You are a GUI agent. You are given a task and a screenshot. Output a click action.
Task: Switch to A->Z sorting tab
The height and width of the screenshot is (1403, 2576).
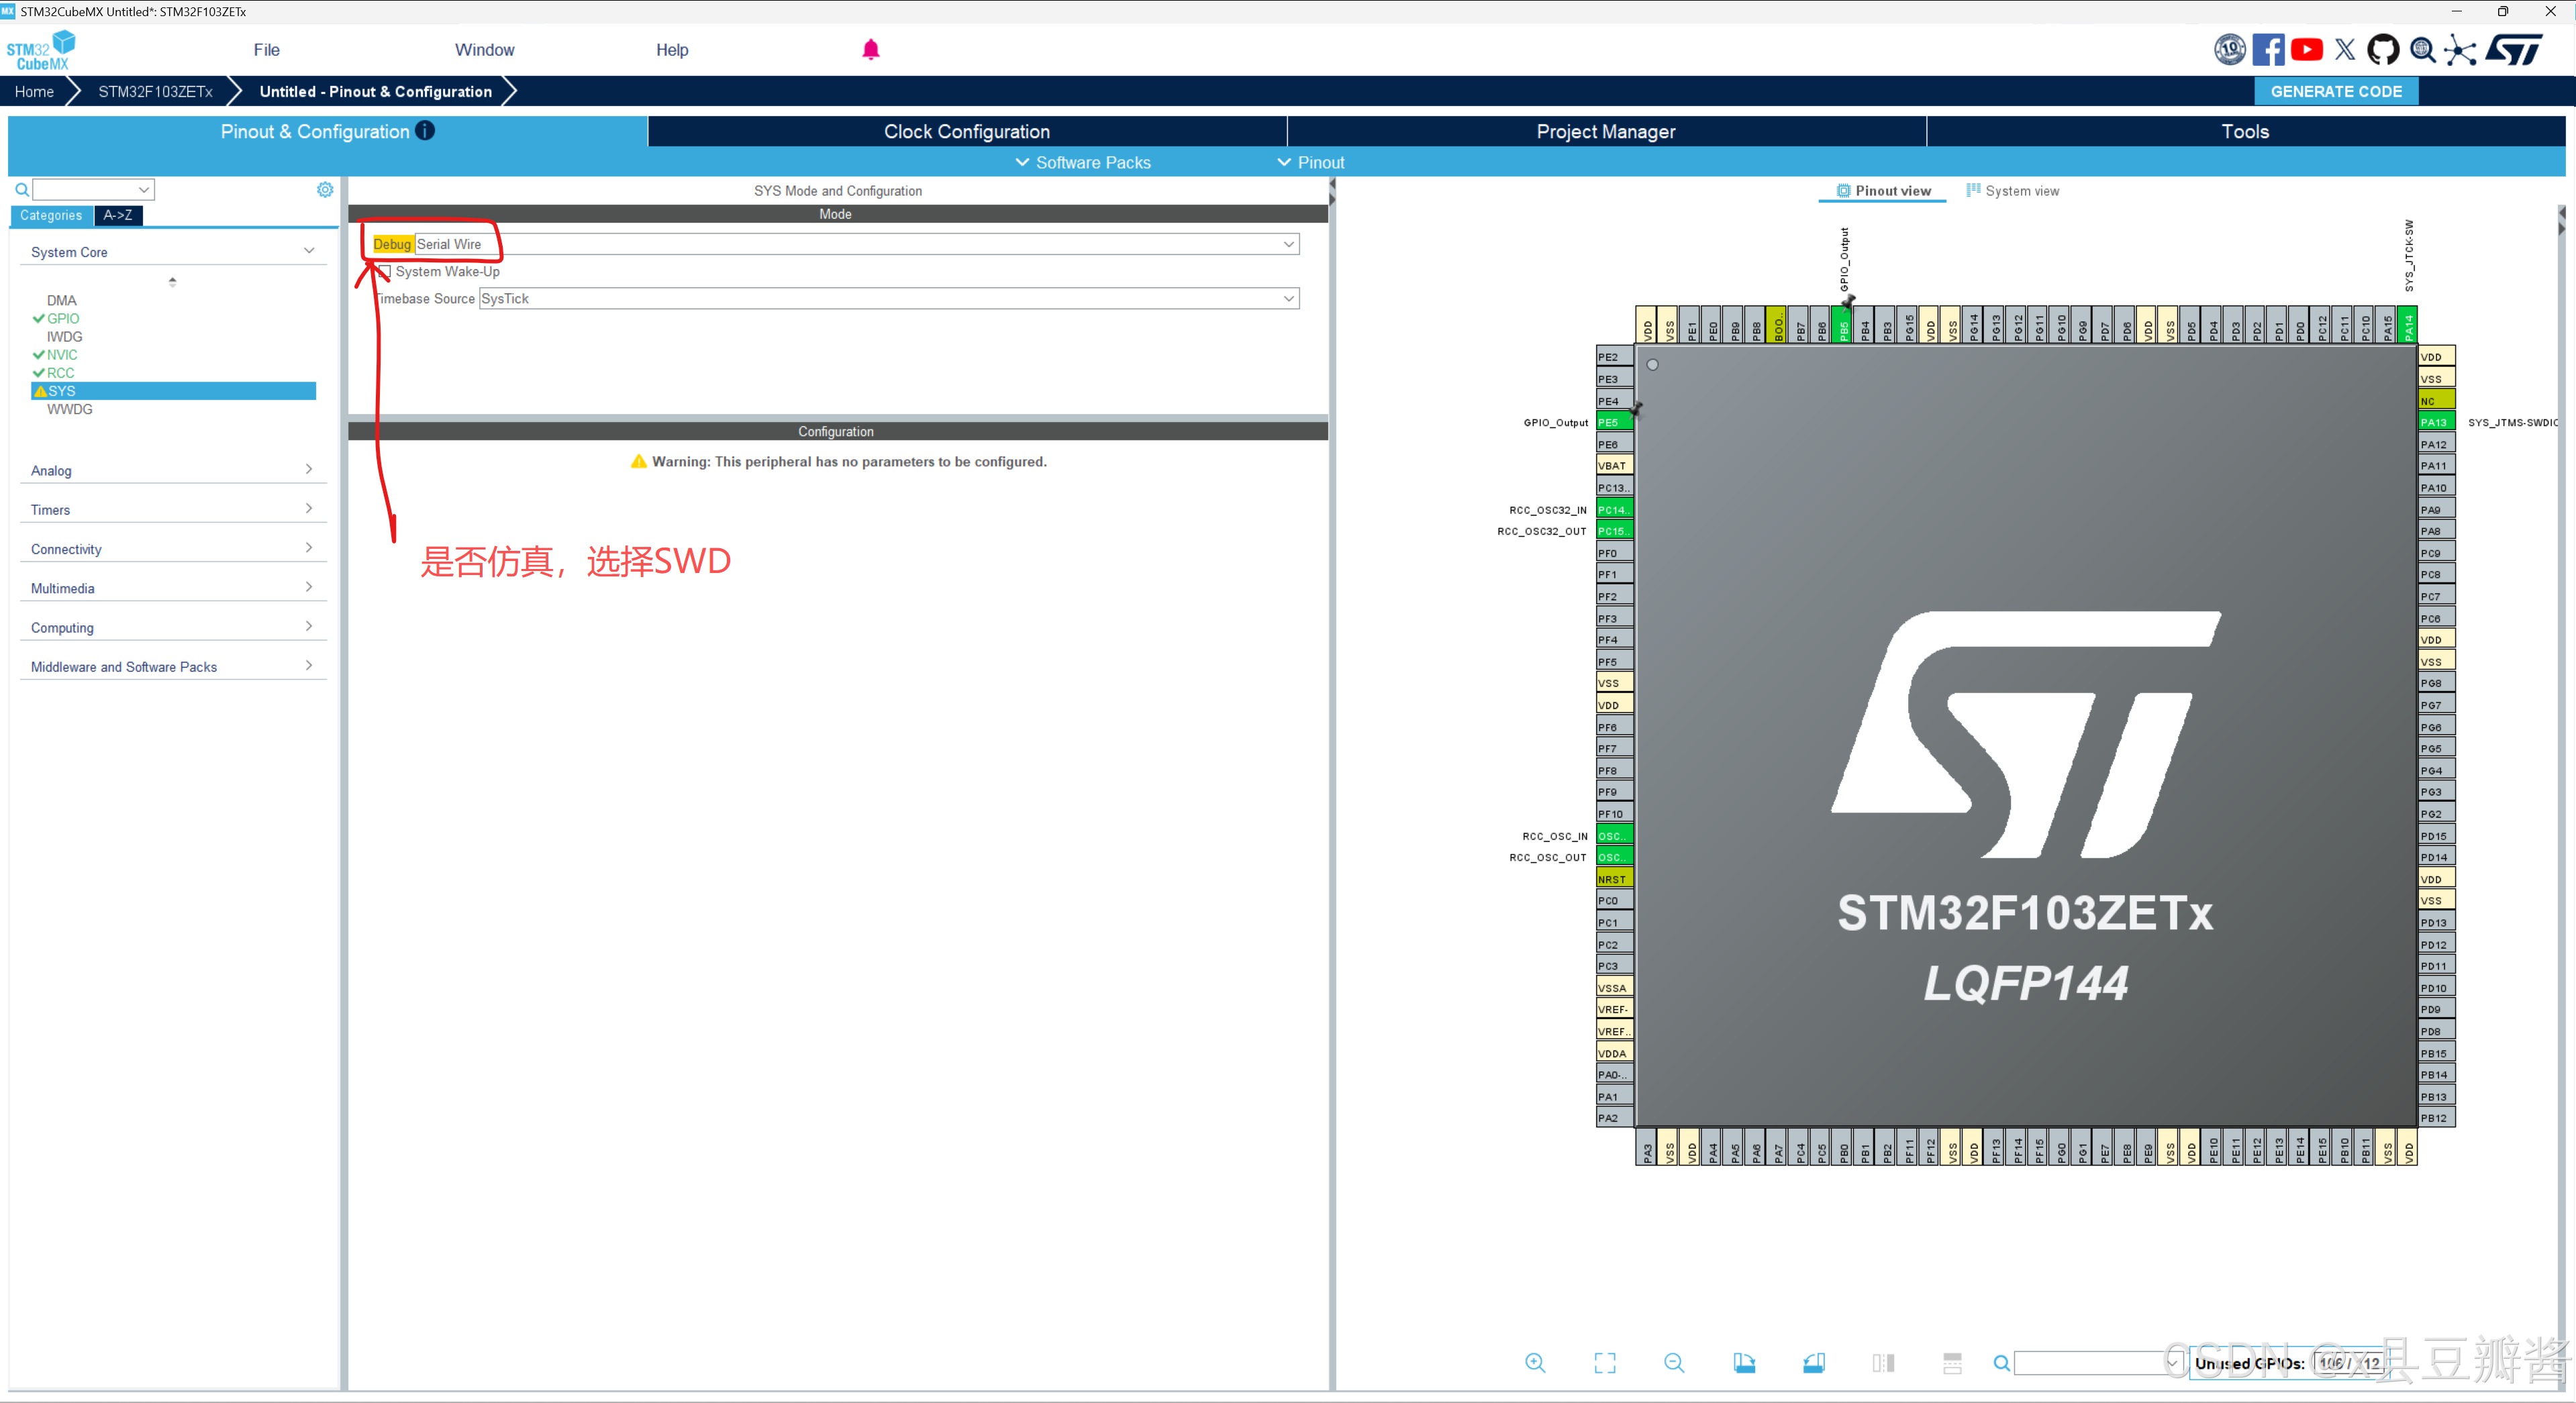118,216
